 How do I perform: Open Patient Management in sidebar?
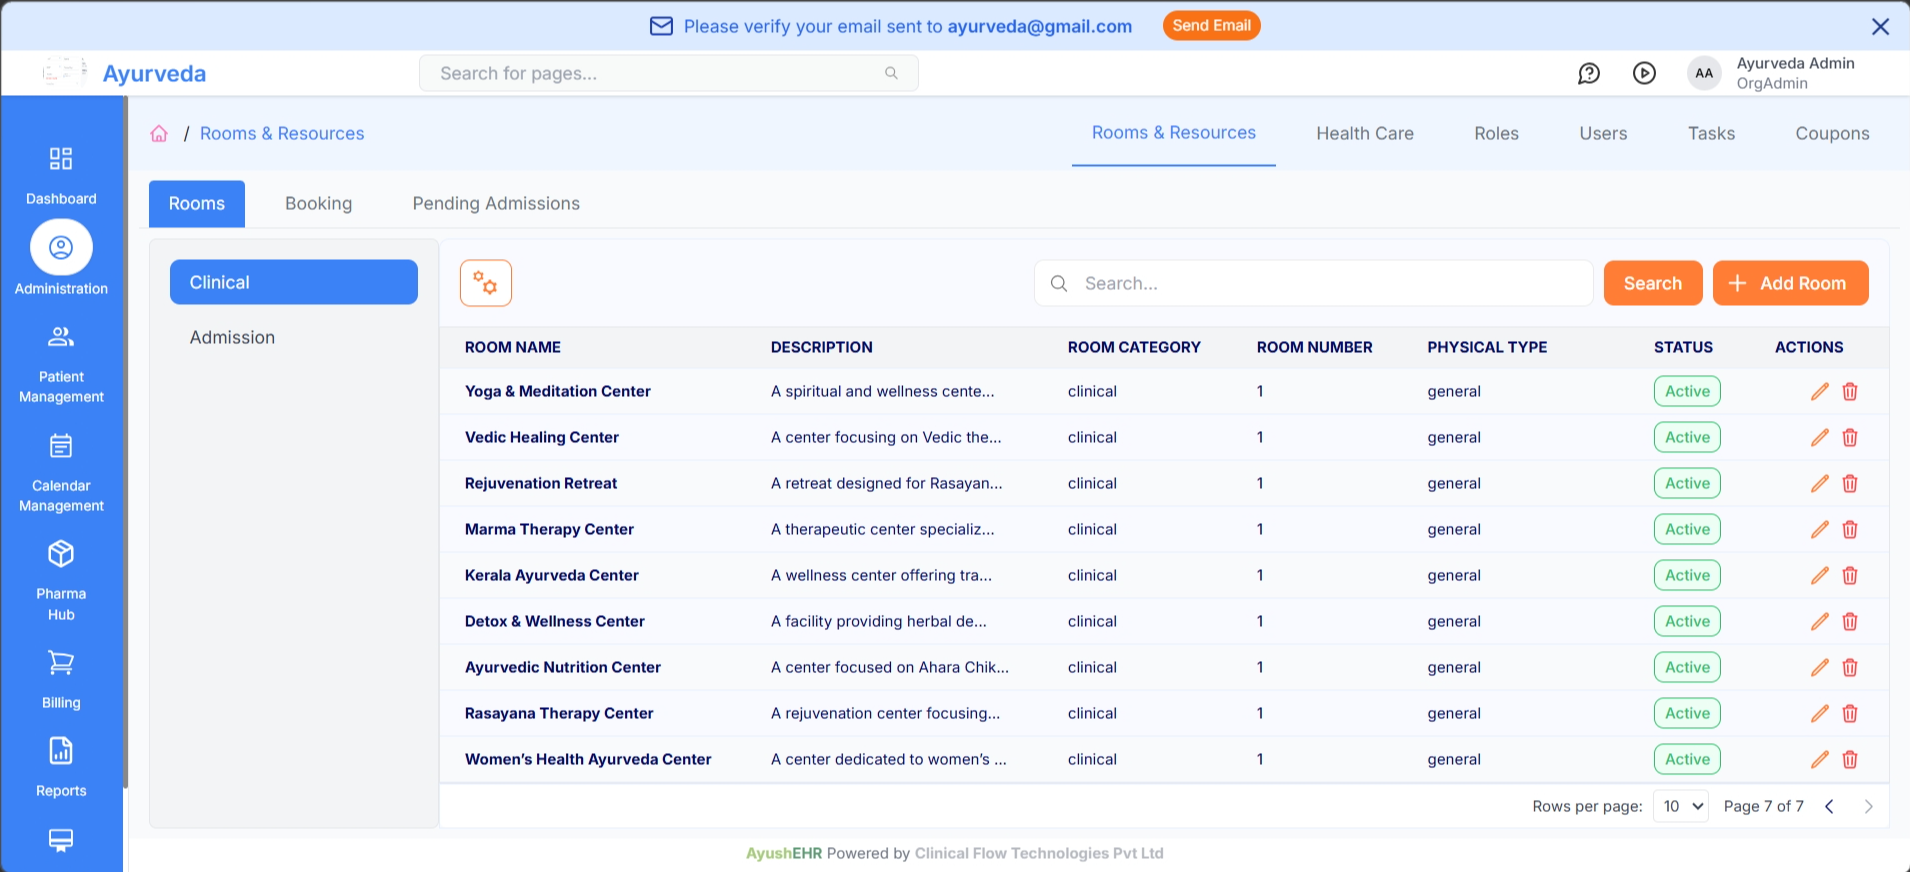point(61,338)
